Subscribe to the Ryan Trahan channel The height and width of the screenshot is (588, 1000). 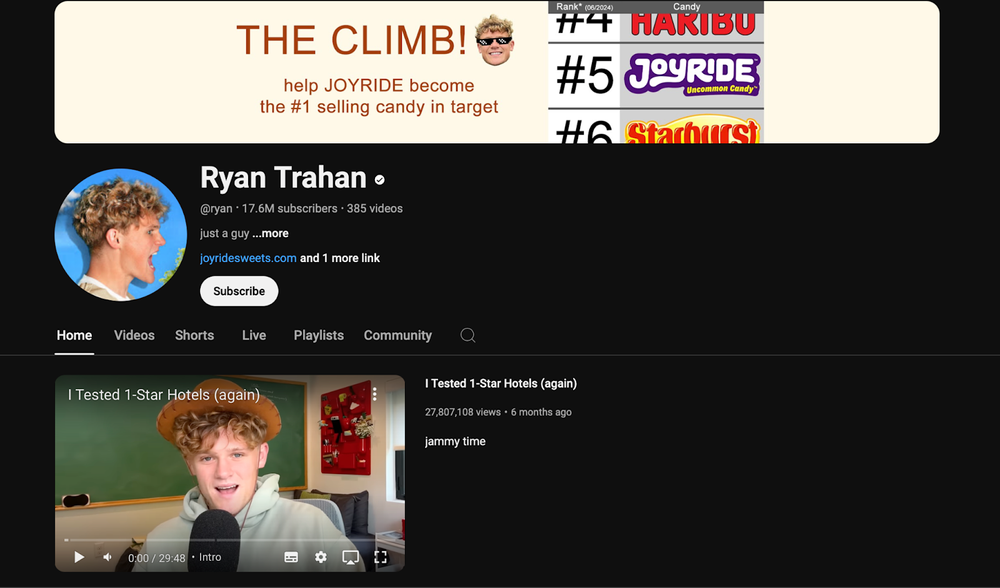[239, 291]
